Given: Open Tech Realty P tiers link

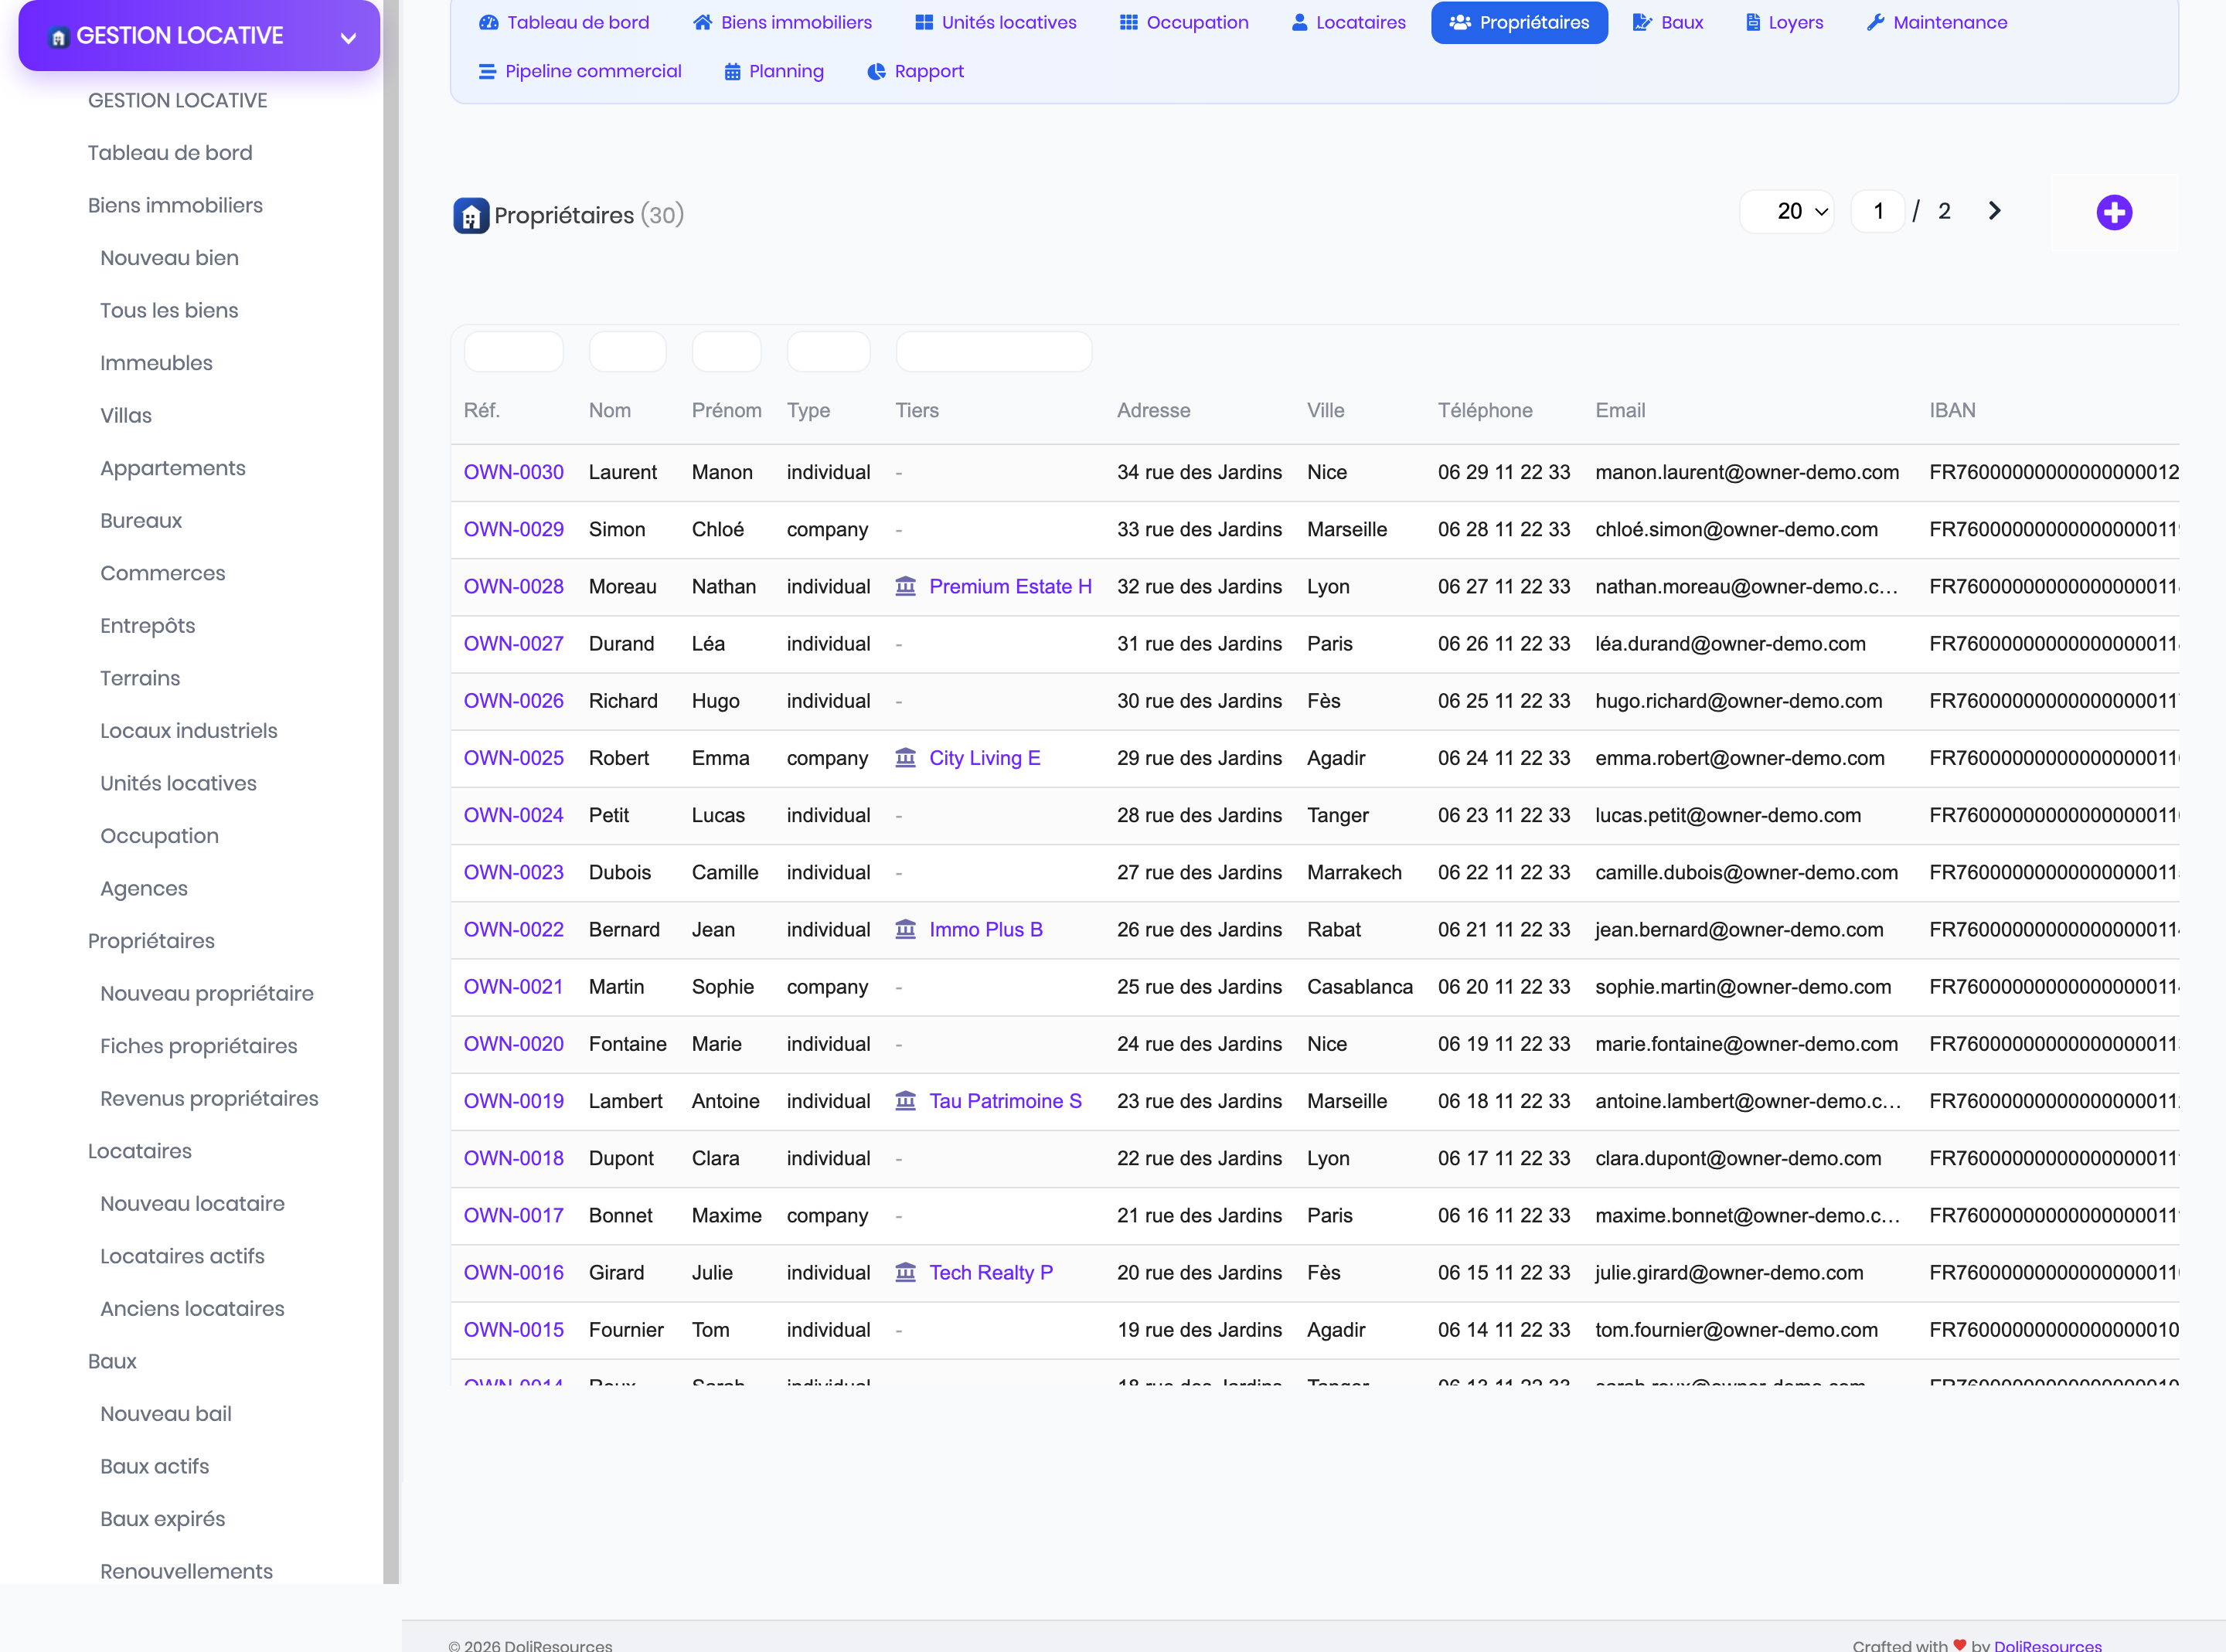Looking at the screenshot, I should click(x=991, y=1272).
